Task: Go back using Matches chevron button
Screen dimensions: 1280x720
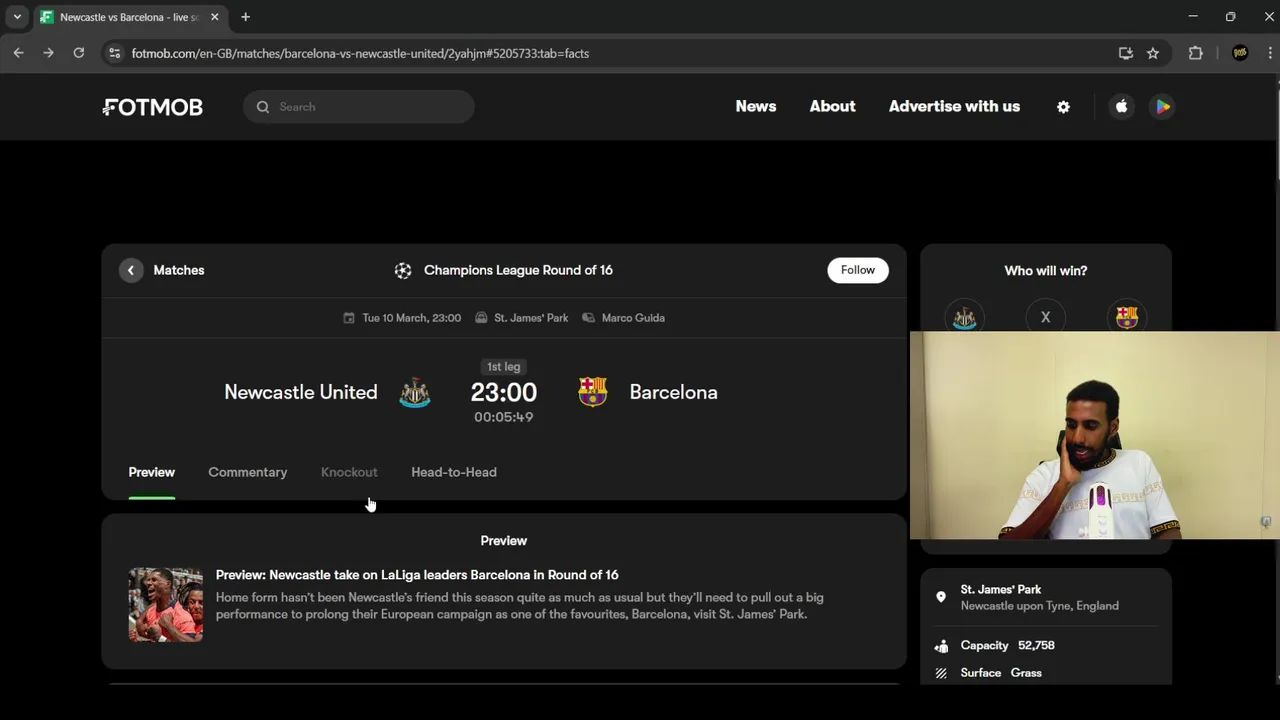Action: 131,270
